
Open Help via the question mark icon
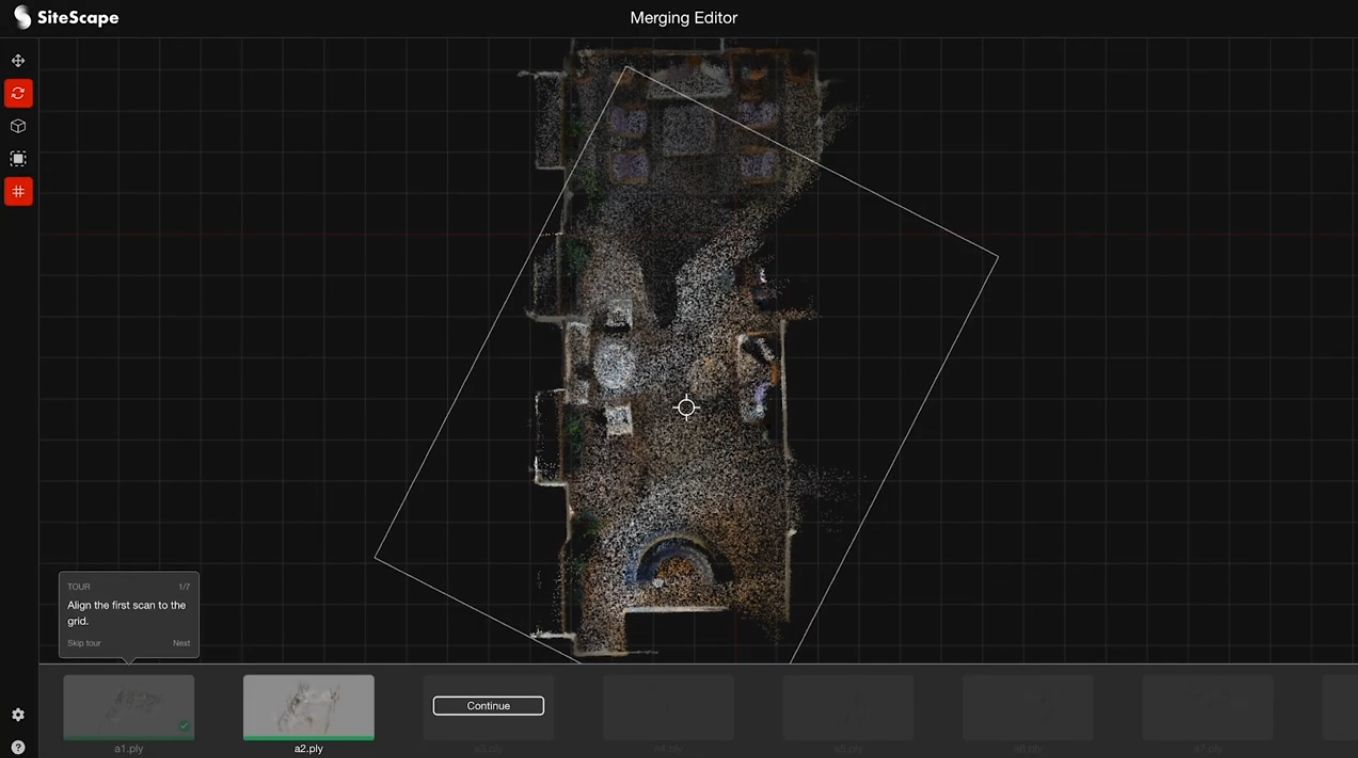[x=18, y=747]
